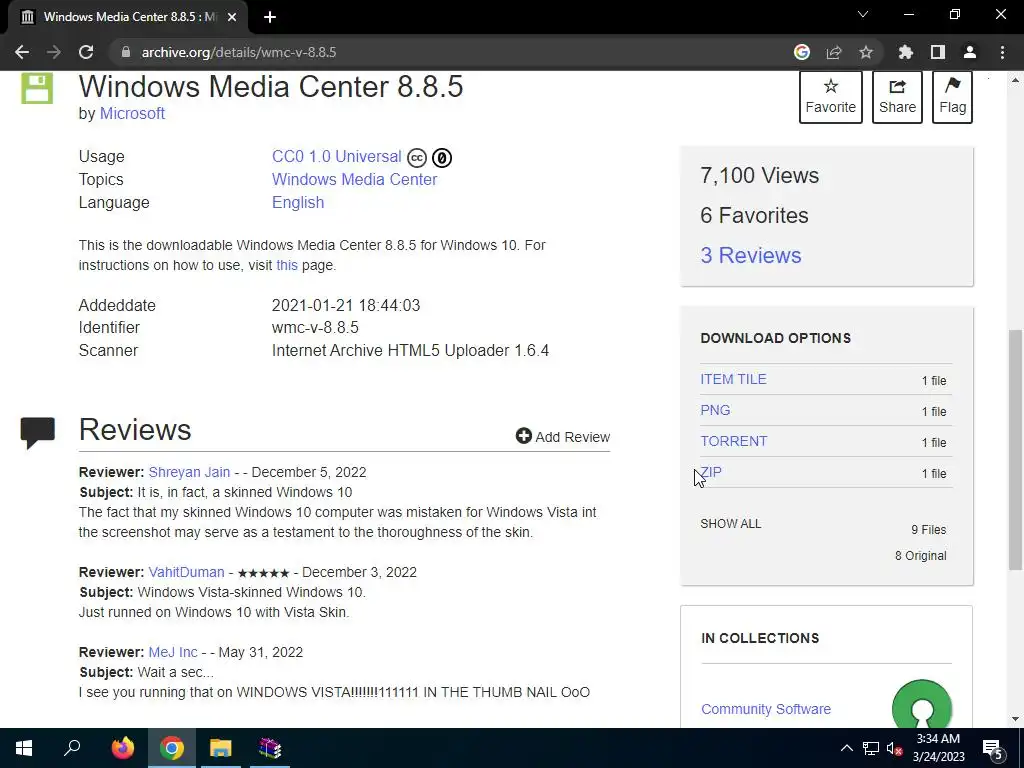This screenshot has height=768, width=1024.
Task: Open the Windows Media Center topic link
Action: 354,180
